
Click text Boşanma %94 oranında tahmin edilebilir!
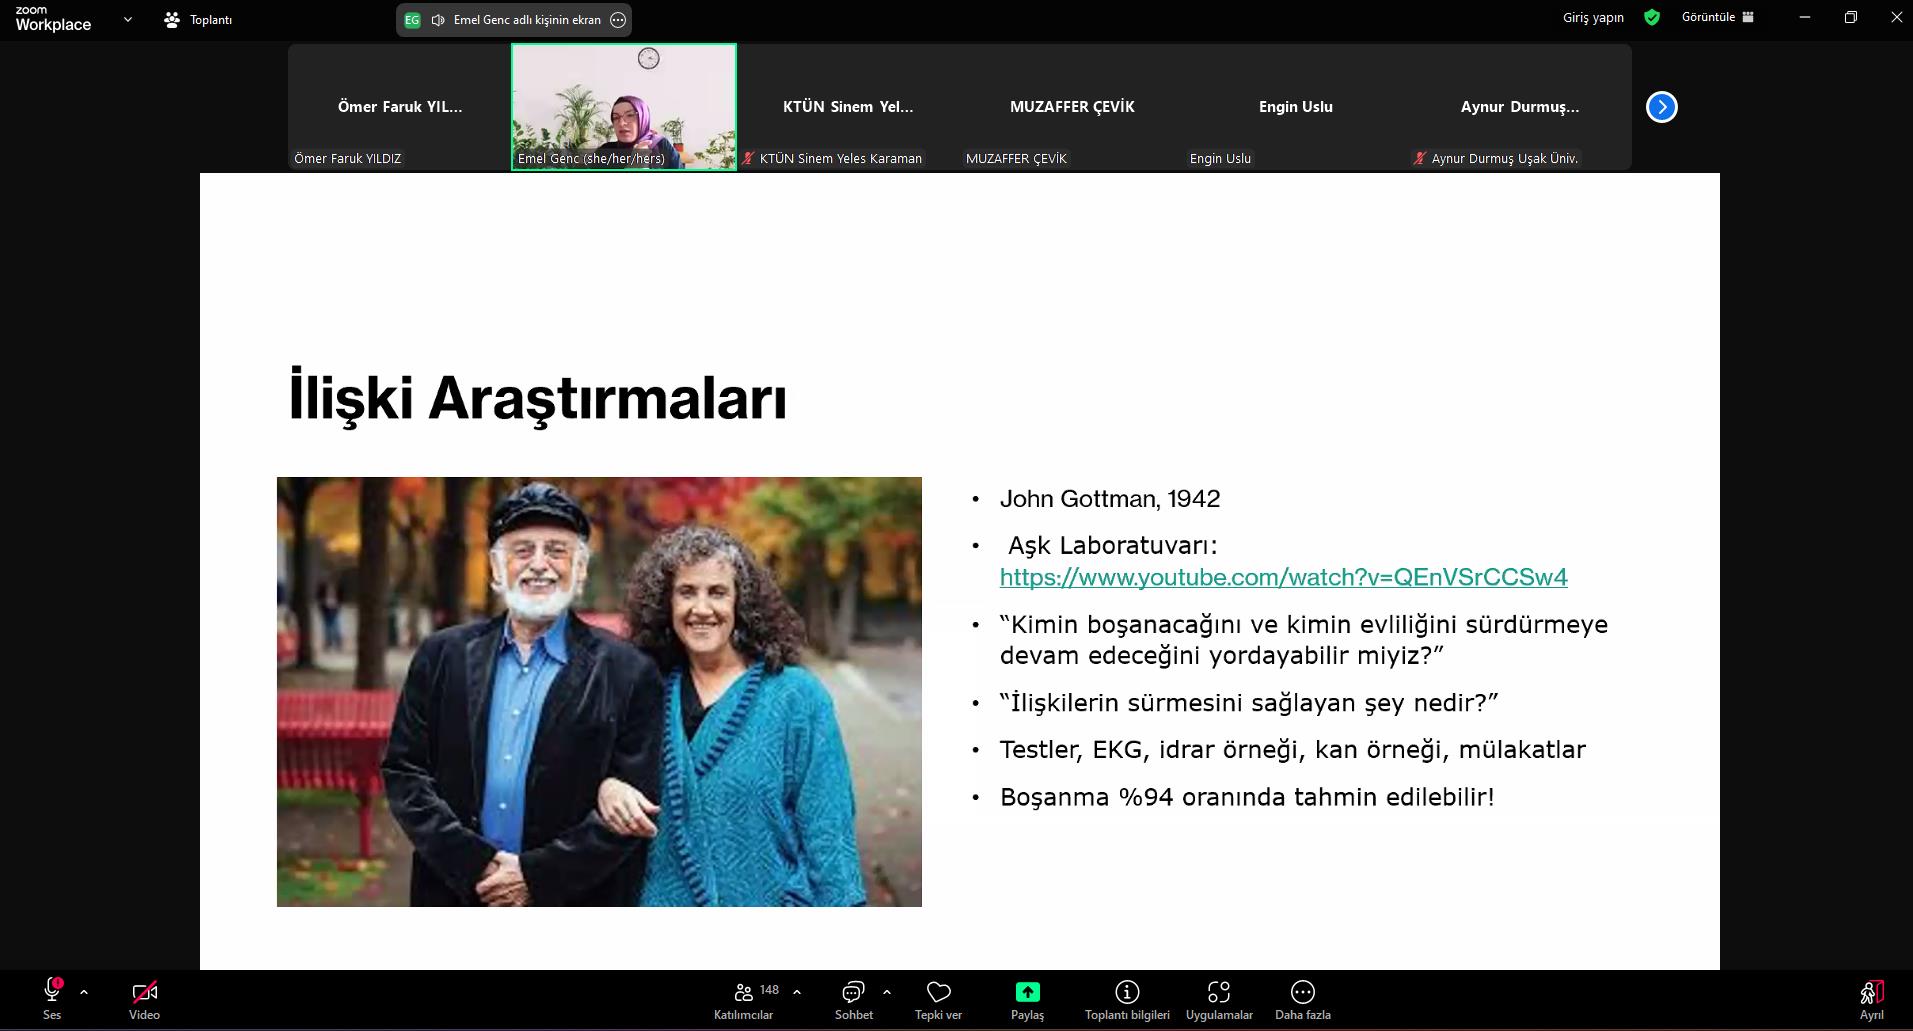pyautogui.click(x=1247, y=797)
